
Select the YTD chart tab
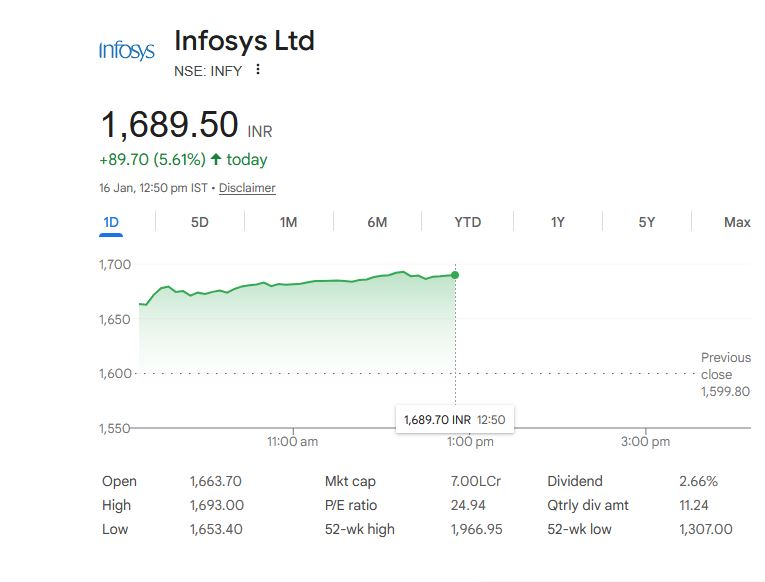click(x=467, y=222)
